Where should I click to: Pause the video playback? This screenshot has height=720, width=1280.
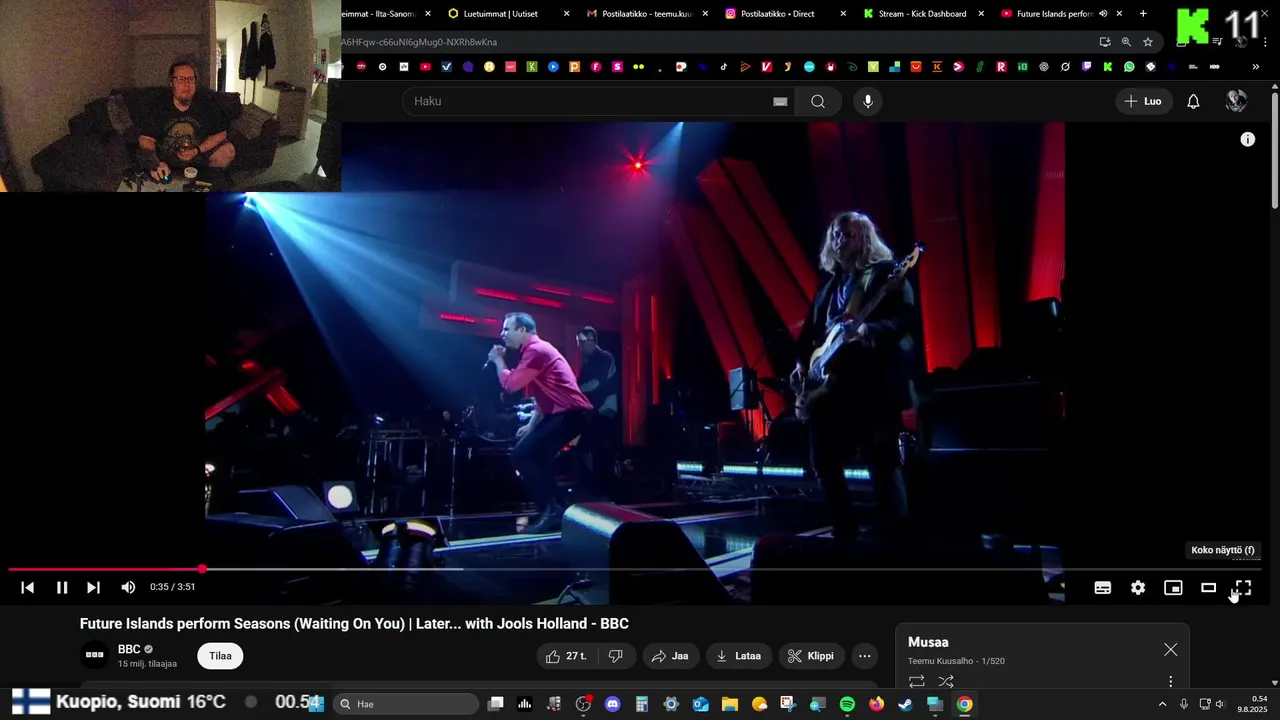(62, 588)
